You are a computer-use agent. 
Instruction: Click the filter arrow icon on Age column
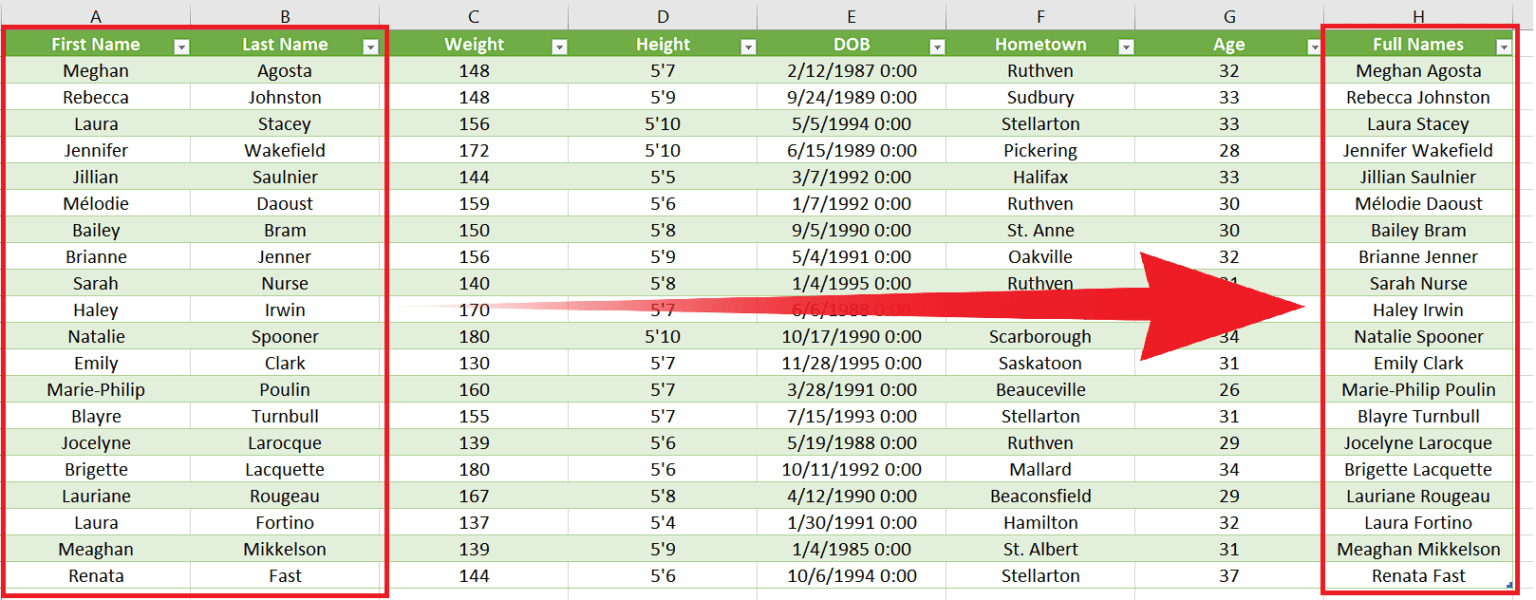pos(1313,45)
